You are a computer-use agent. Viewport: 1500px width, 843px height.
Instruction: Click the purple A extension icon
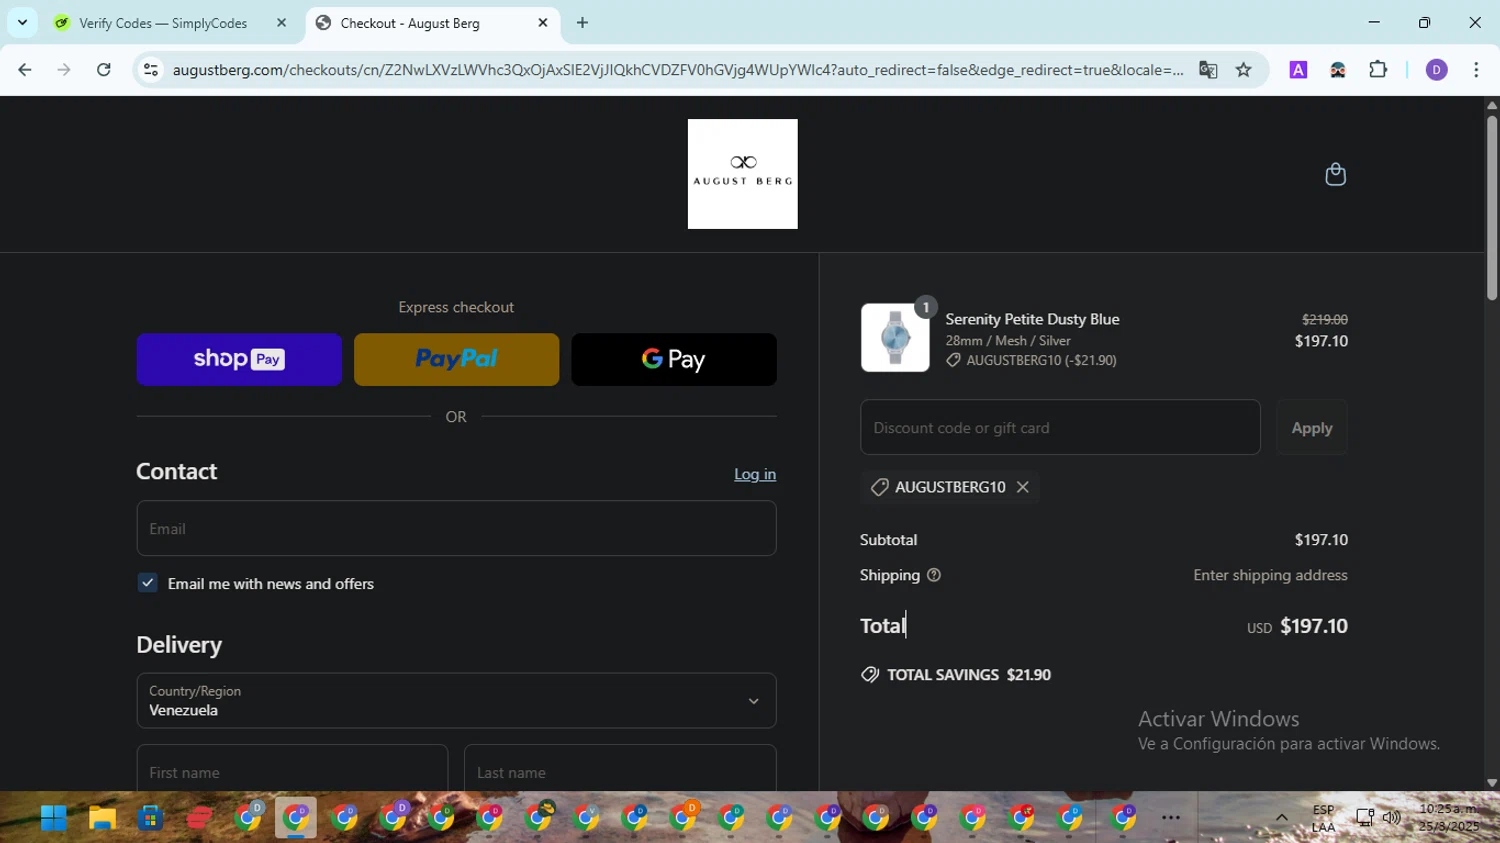pyautogui.click(x=1298, y=70)
